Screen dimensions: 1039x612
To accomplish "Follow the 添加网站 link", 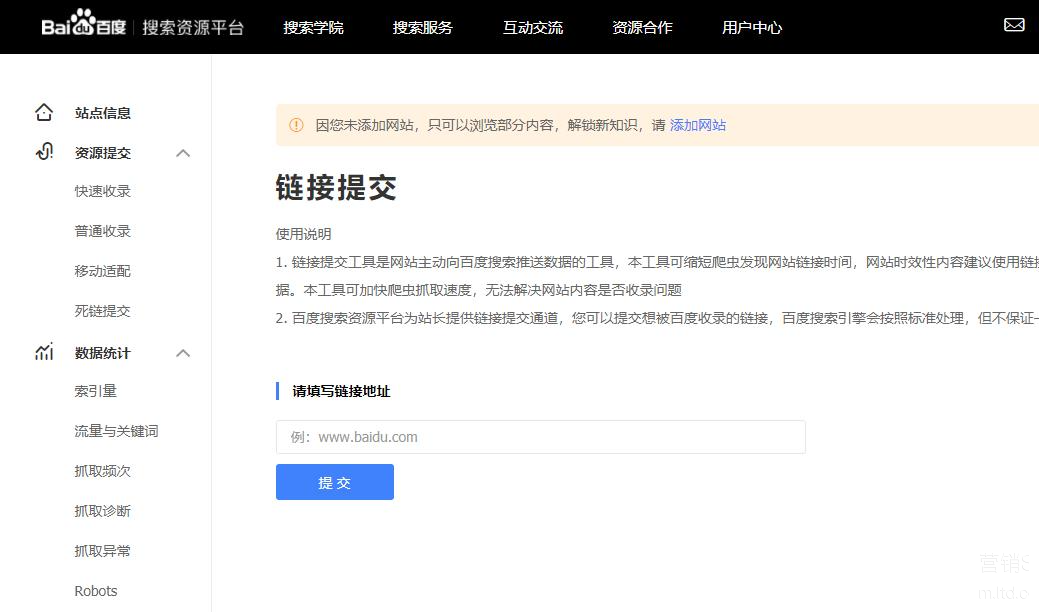I will pos(698,125).
